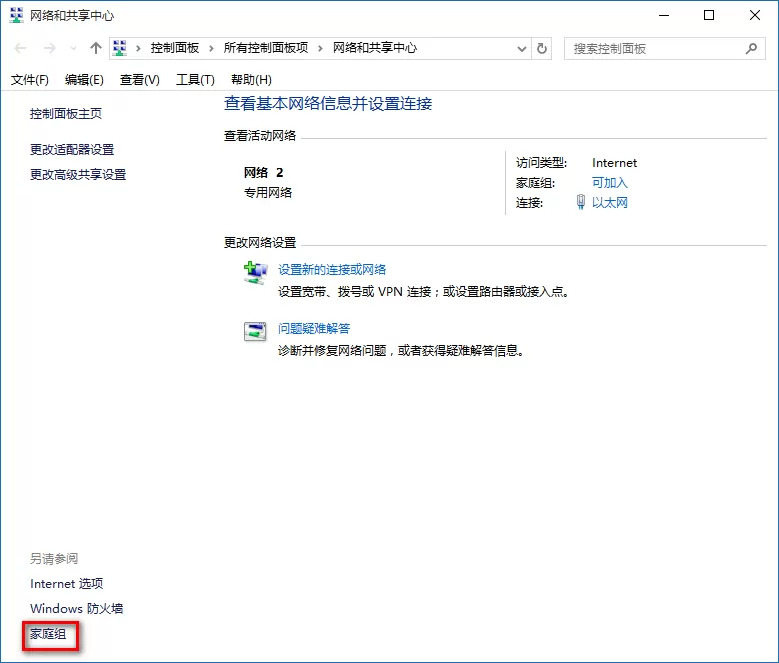779x663 pixels.
Task: Click the back navigation arrow
Action: point(20,48)
